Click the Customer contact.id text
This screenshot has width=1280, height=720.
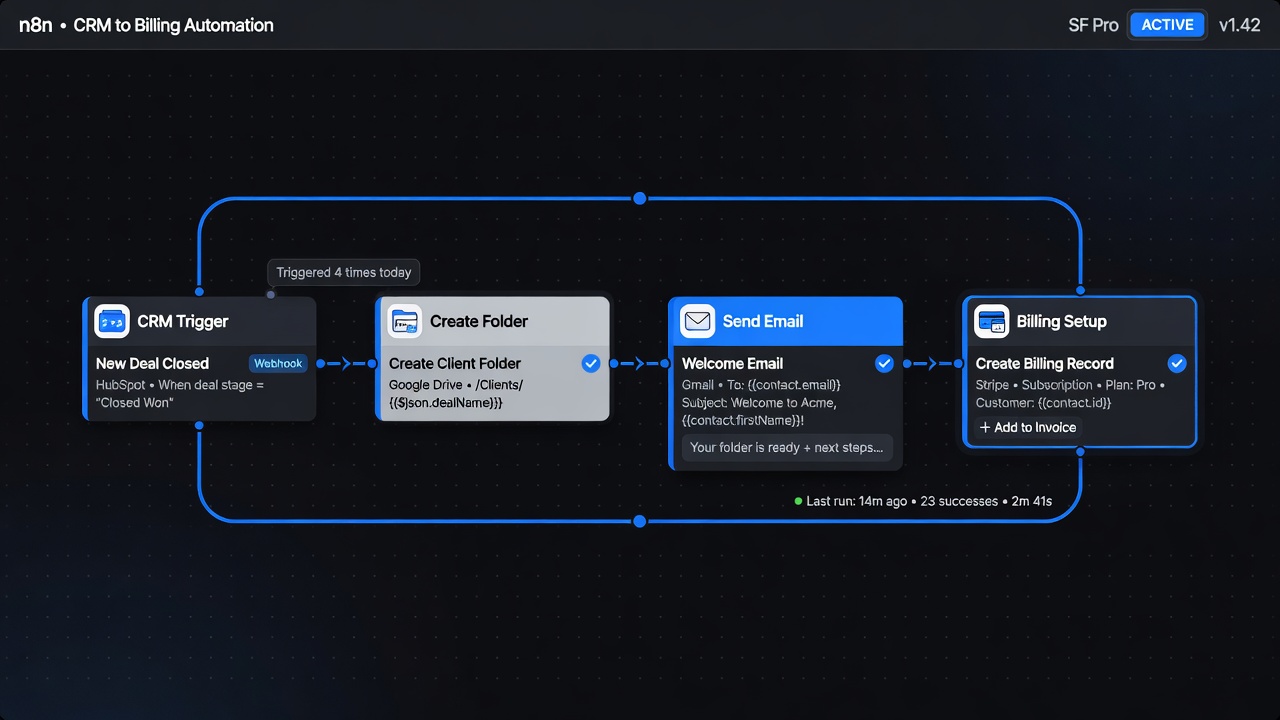click(1043, 402)
